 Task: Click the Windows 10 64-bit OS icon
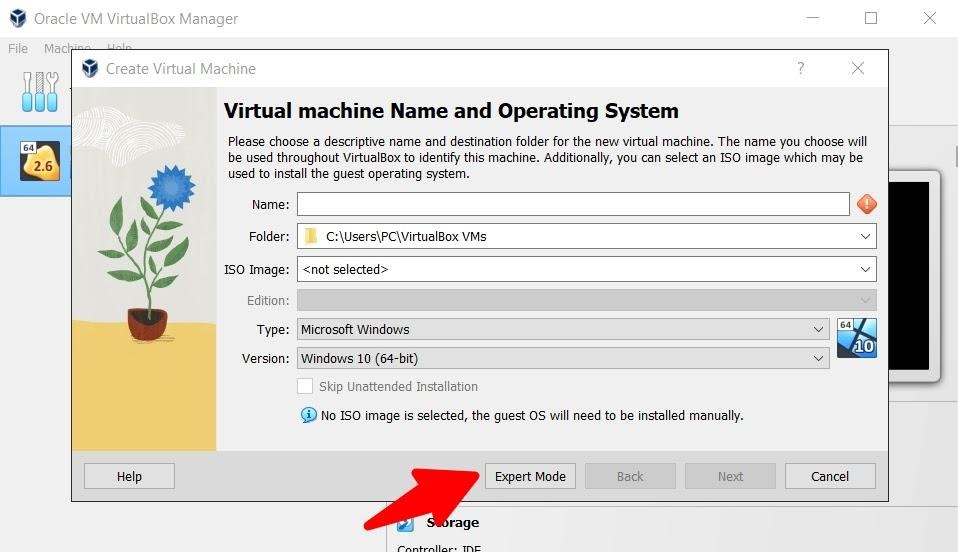[x=856, y=339]
